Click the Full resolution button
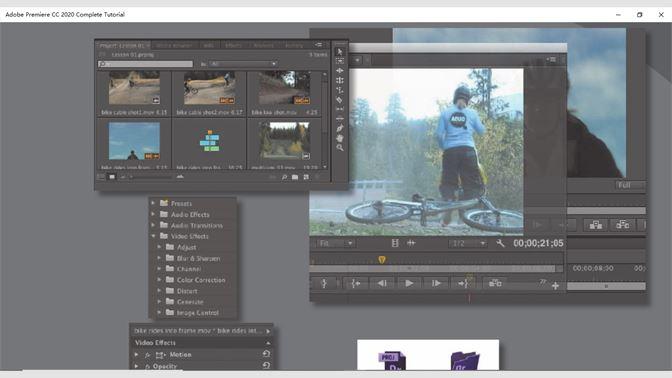 pyautogui.click(x=624, y=185)
